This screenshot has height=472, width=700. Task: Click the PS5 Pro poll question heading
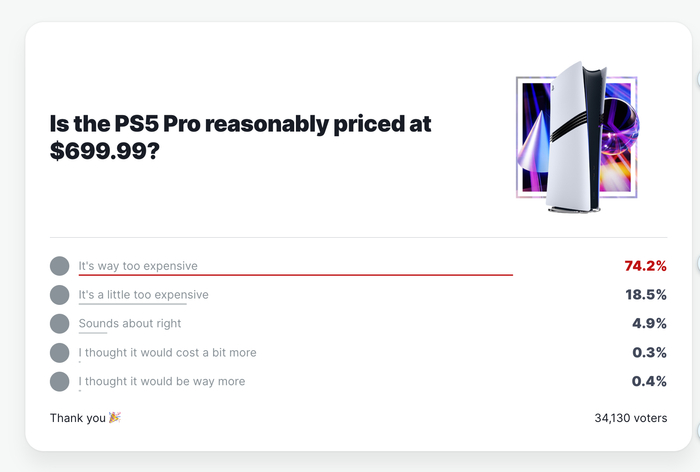coord(241,137)
